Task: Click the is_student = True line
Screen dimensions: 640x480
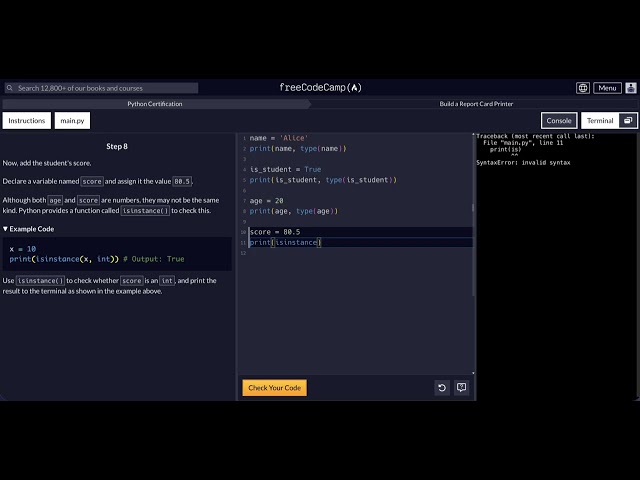Action: [x=285, y=169]
